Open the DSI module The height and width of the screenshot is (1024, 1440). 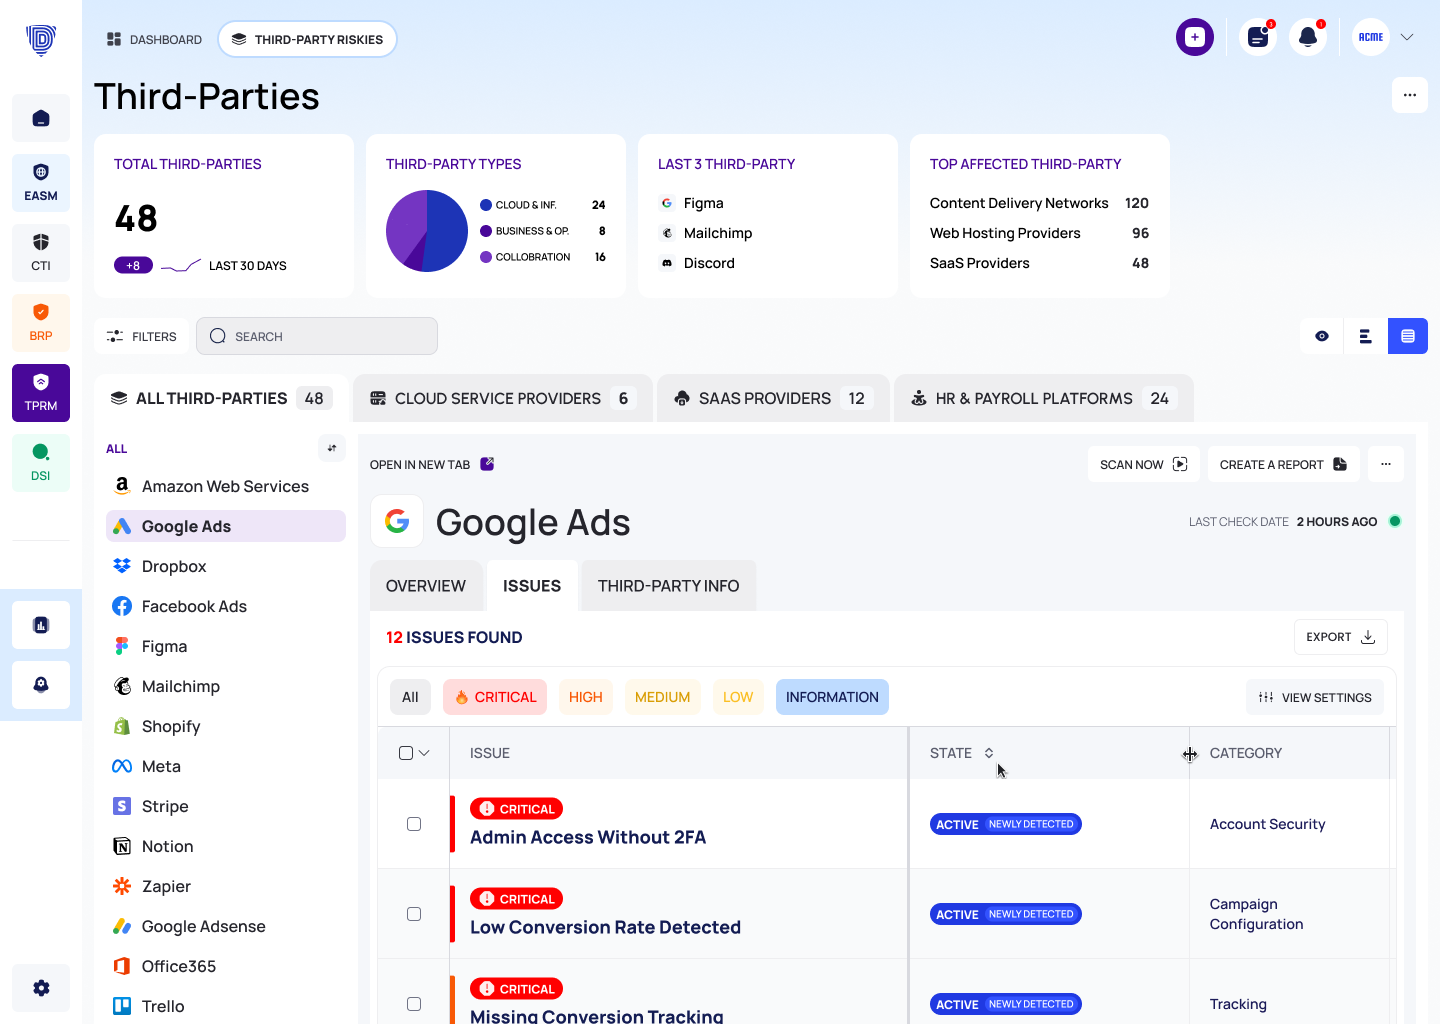(41, 463)
